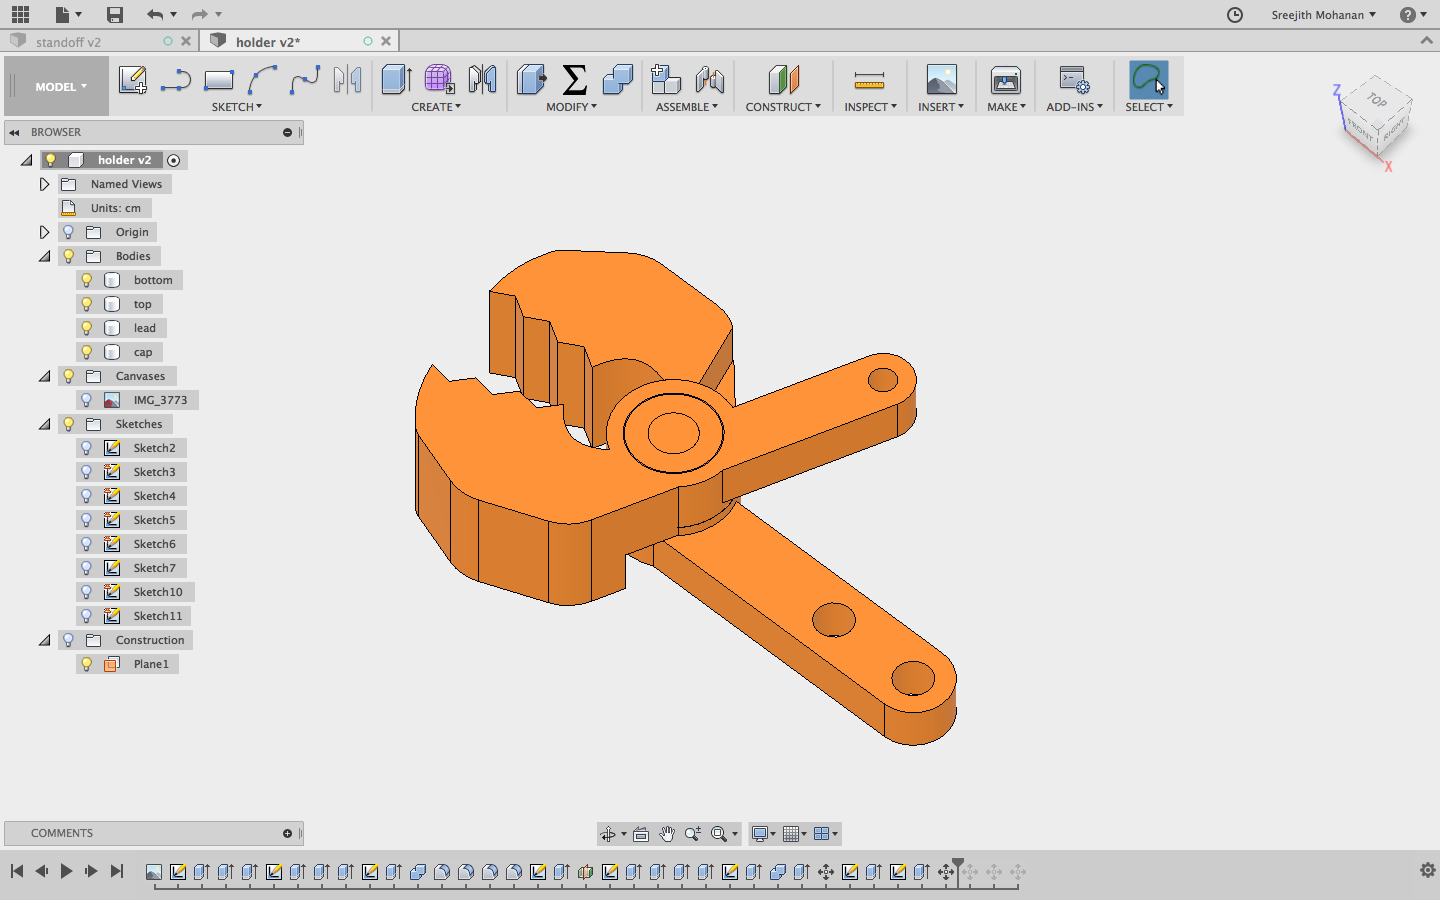Click the Press Pull tool icon
Viewport: 1440px width, 900px height.
[x=531, y=80]
